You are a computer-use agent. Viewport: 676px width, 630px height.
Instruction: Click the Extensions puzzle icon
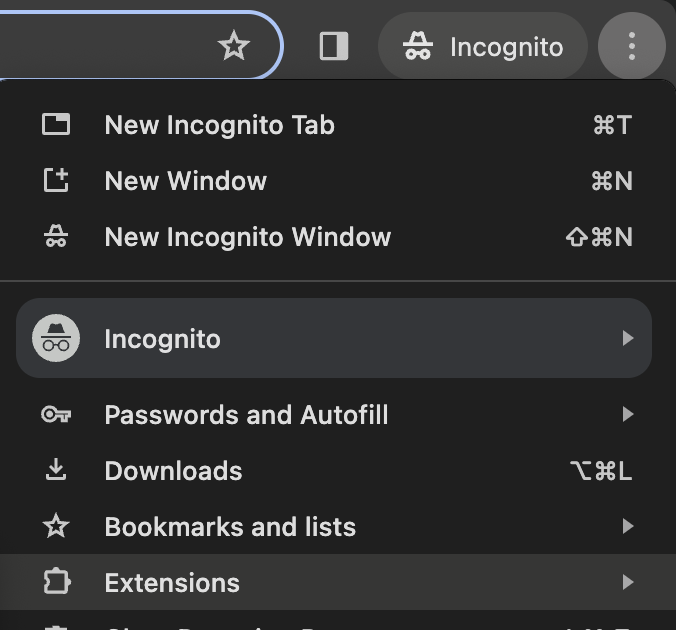point(56,583)
